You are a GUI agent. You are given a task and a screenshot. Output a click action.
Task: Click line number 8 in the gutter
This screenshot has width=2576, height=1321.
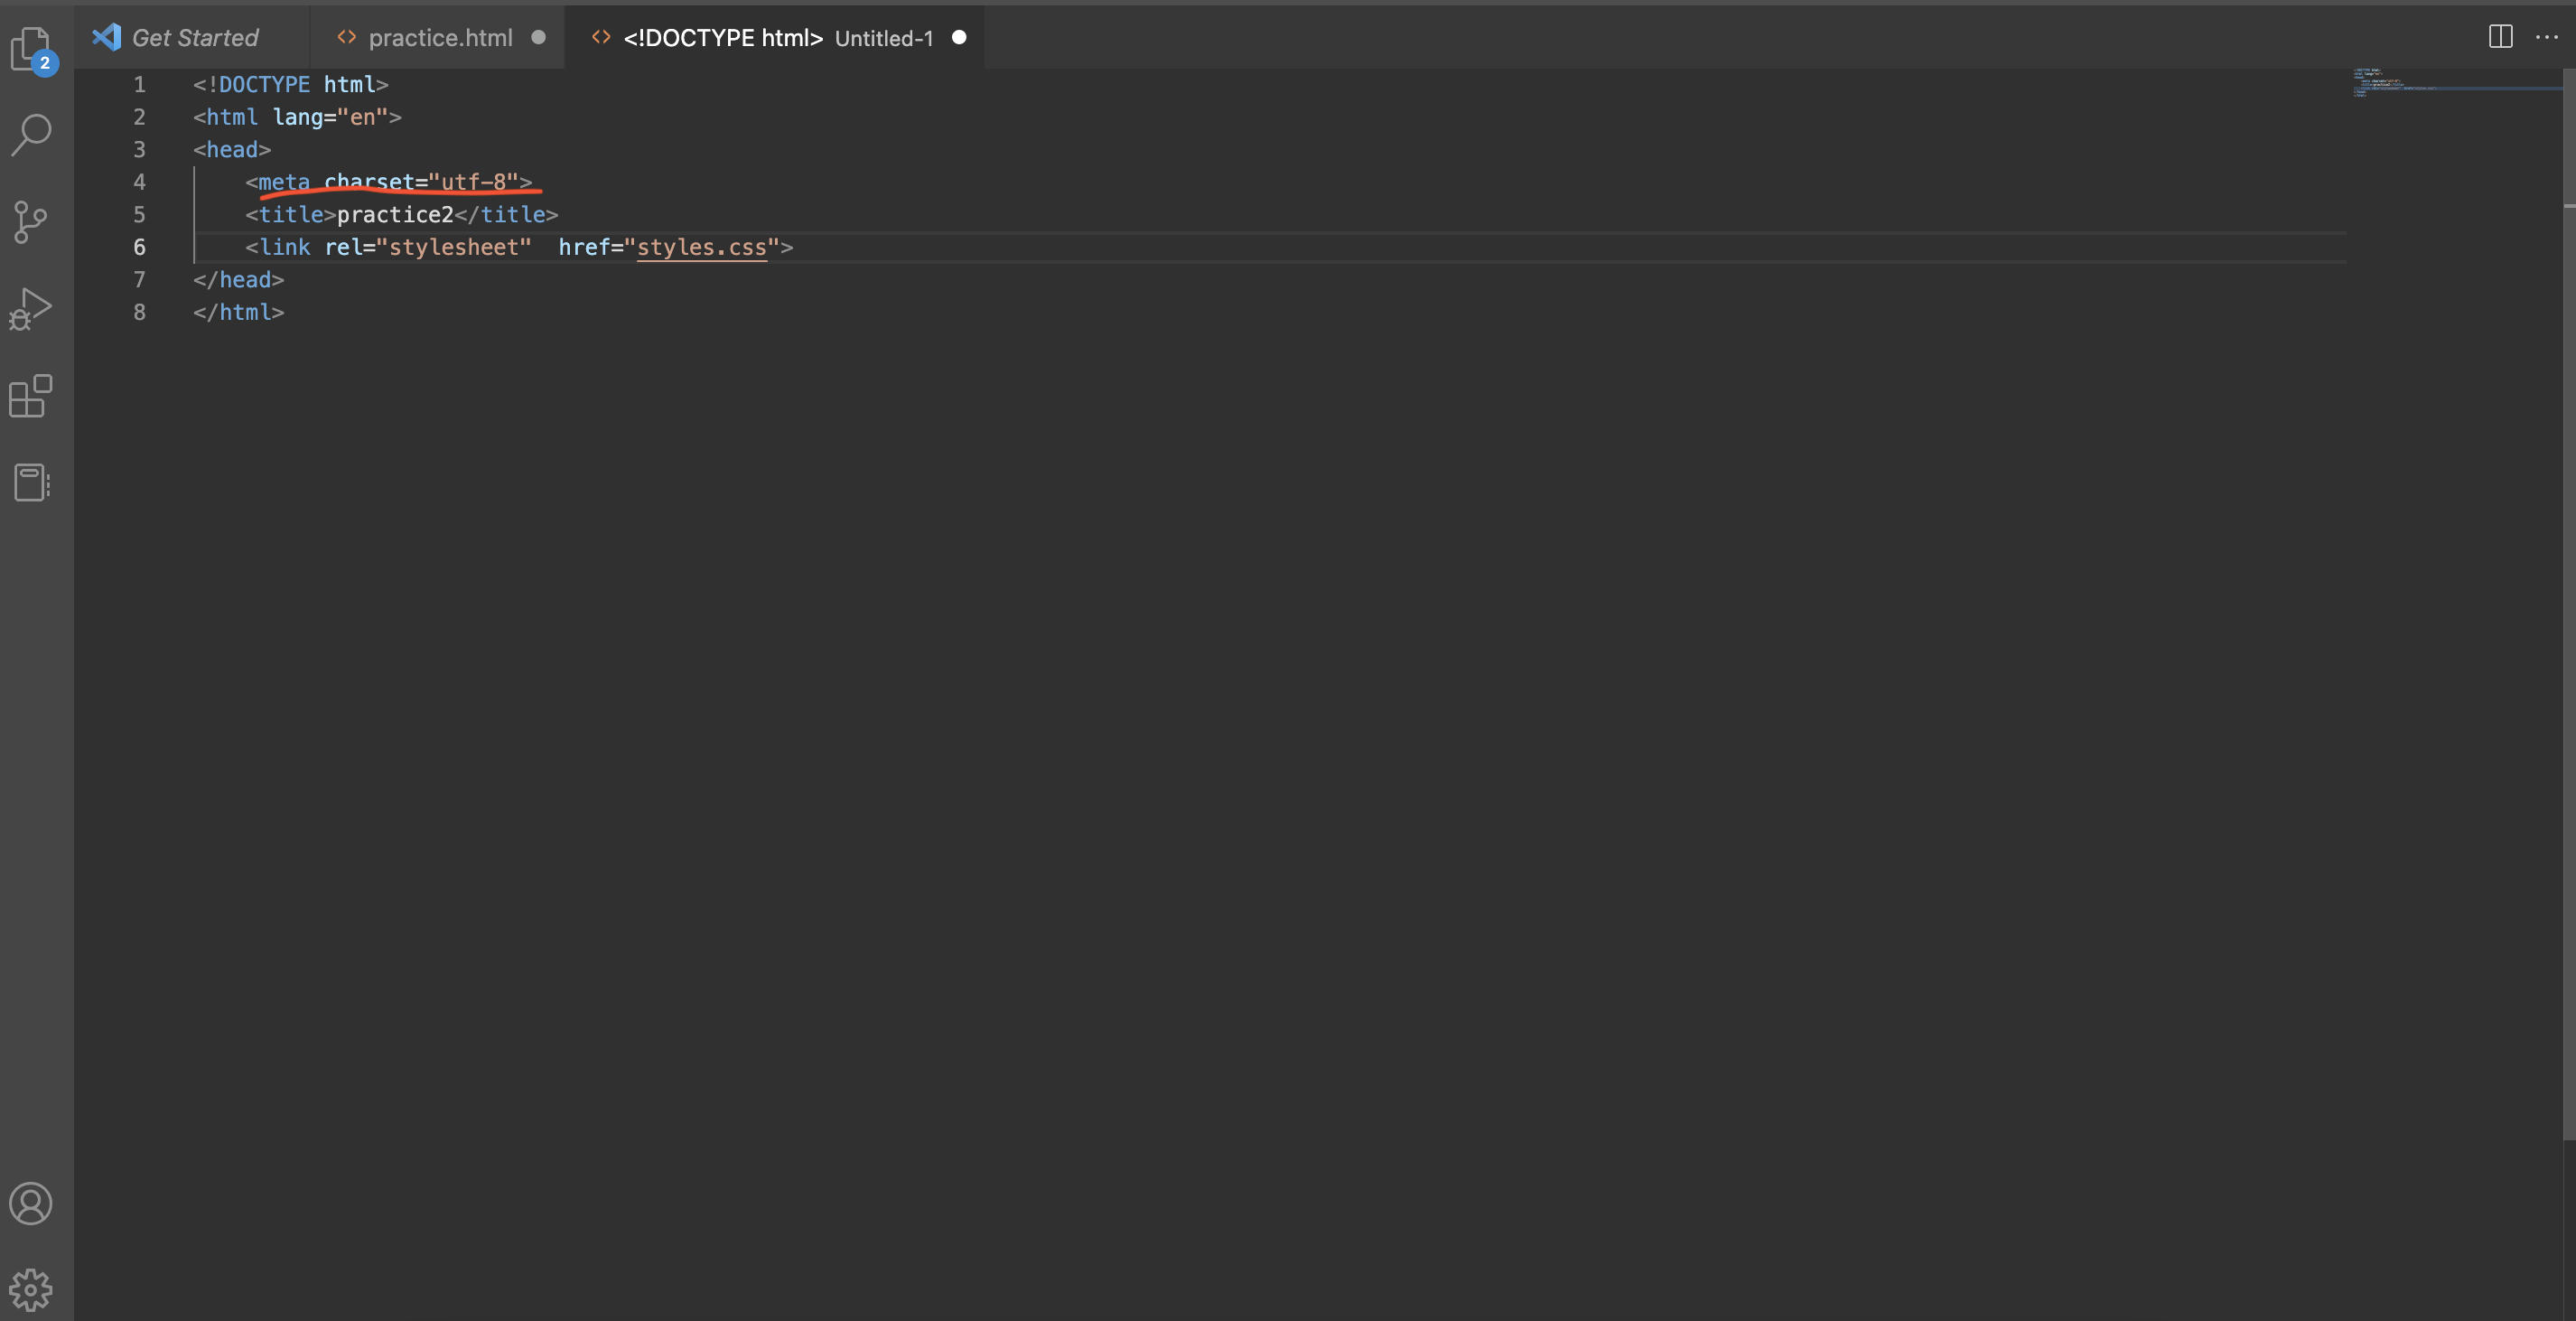point(139,312)
